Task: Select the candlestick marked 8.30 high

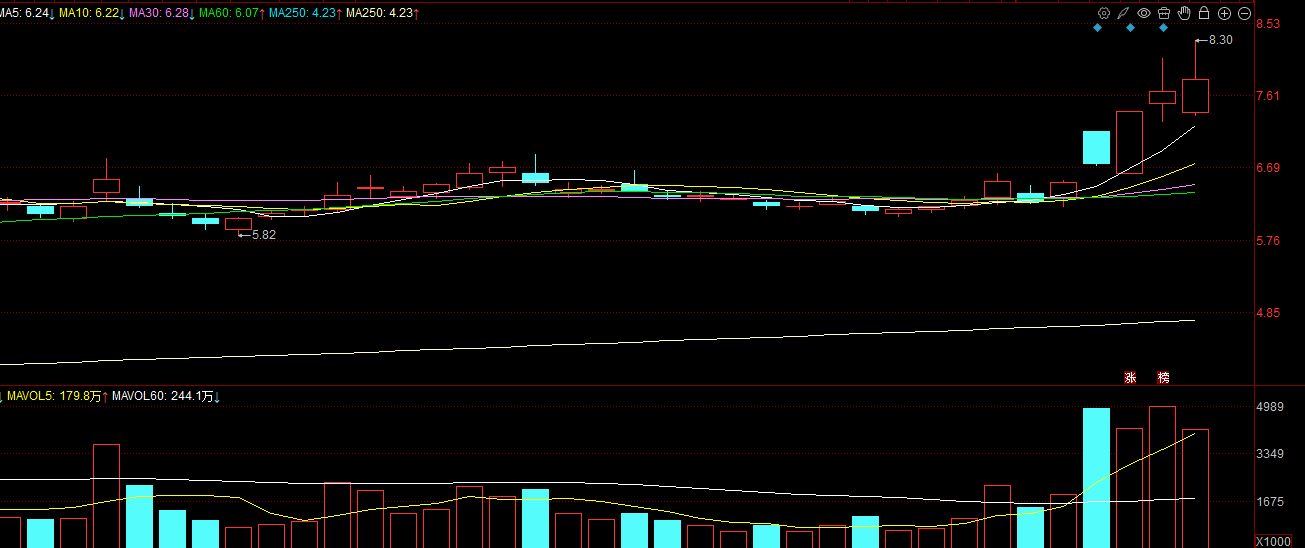Action: coord(1195,96)
